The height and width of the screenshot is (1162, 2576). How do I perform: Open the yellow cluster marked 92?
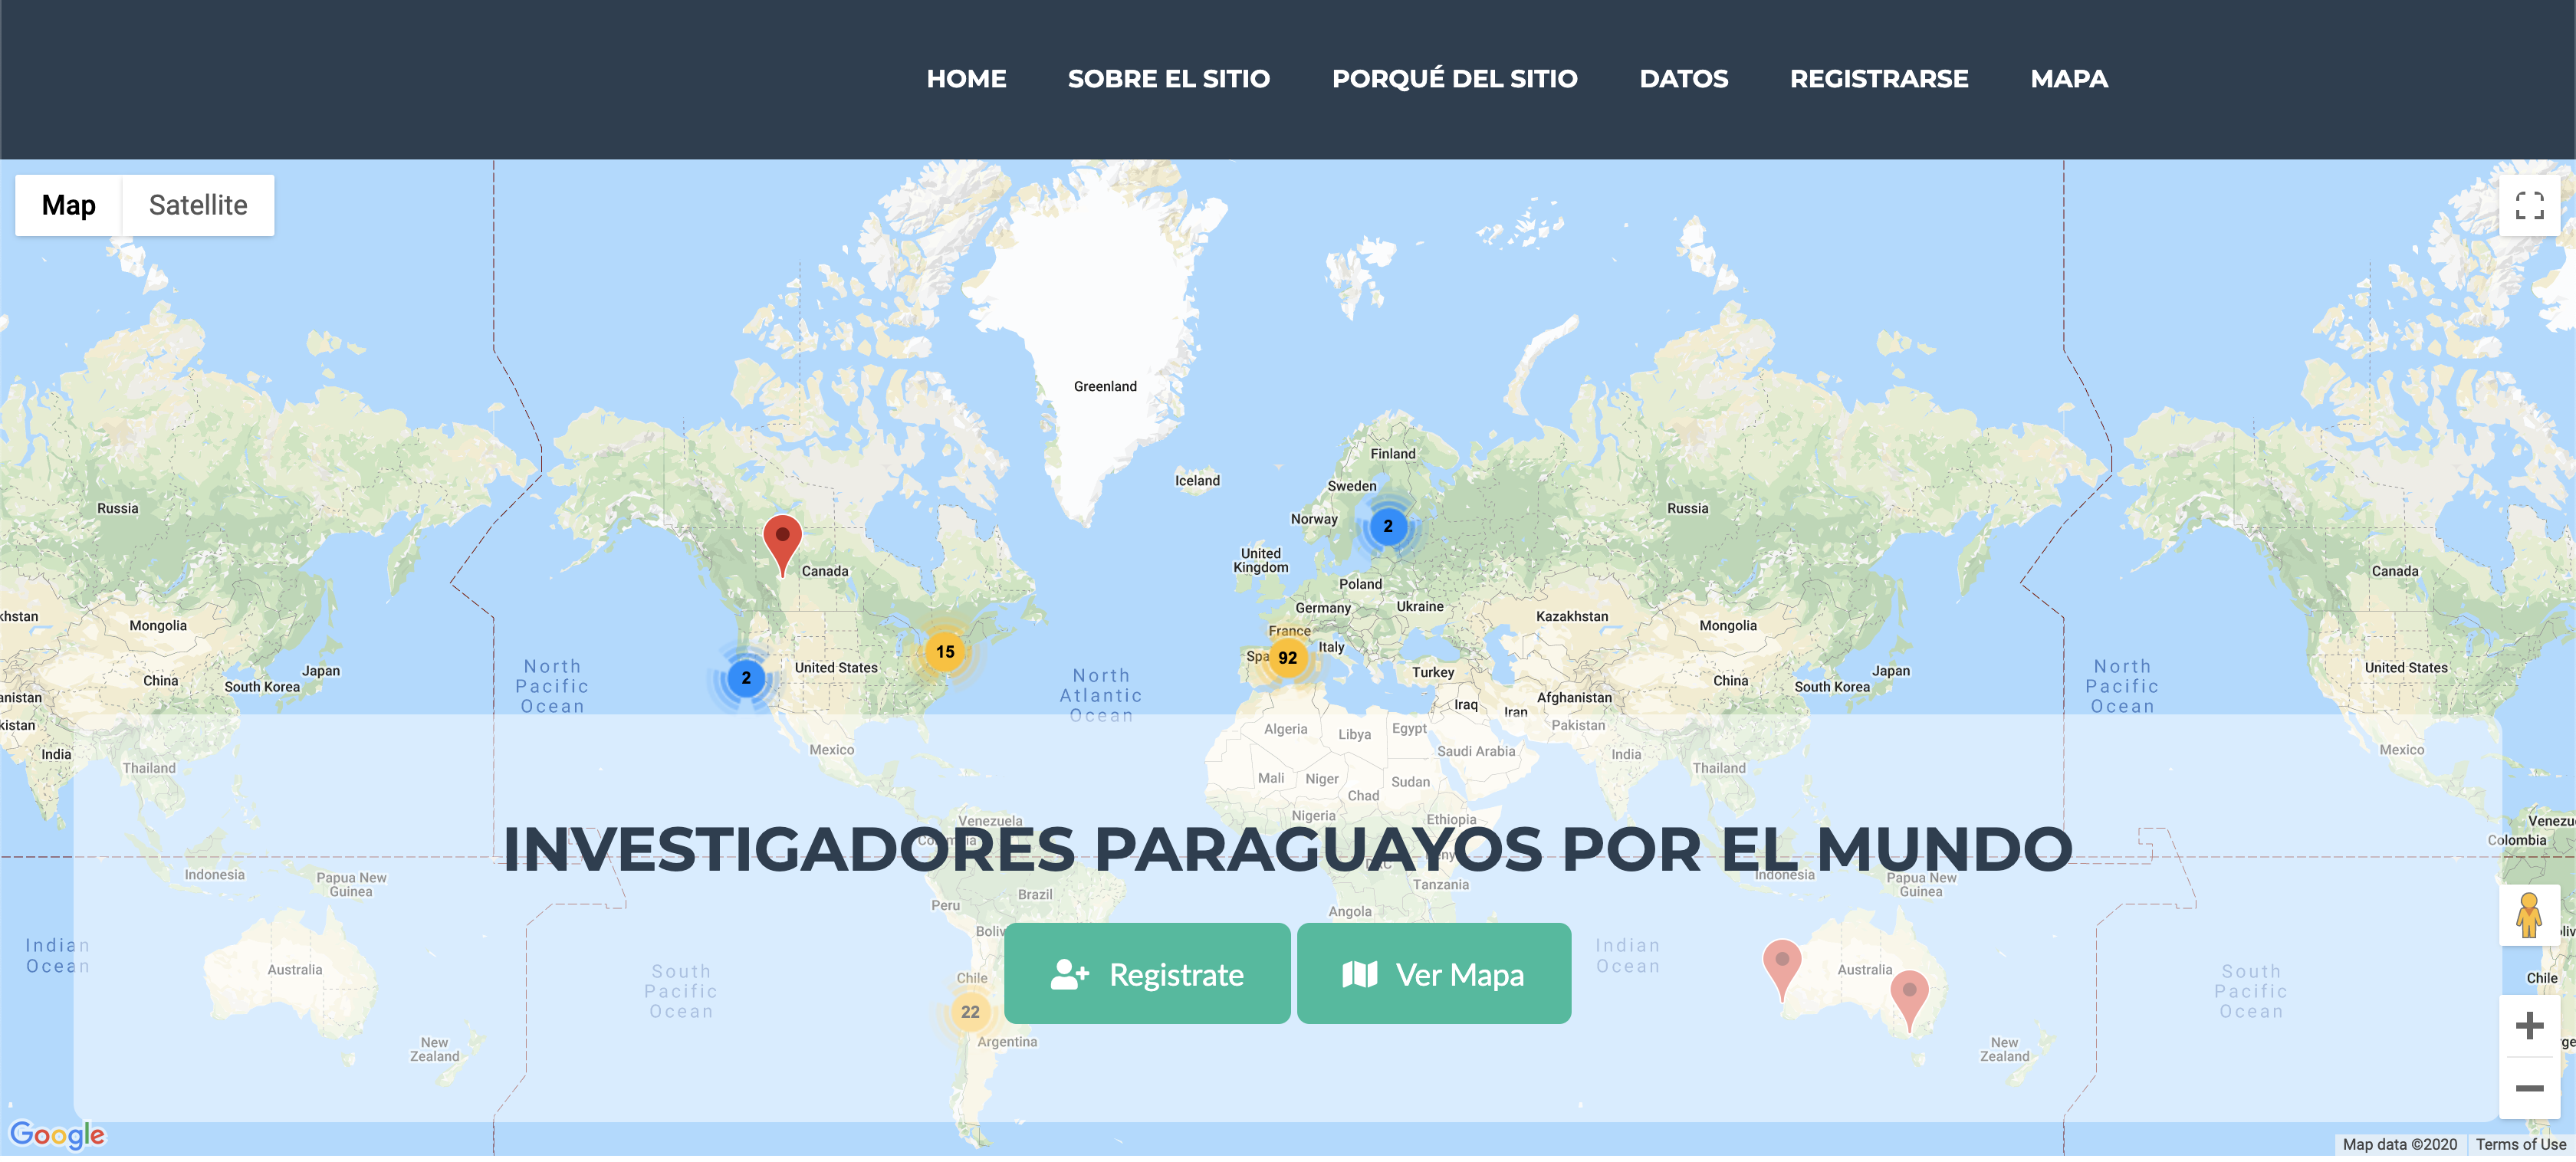(1287, 658)
